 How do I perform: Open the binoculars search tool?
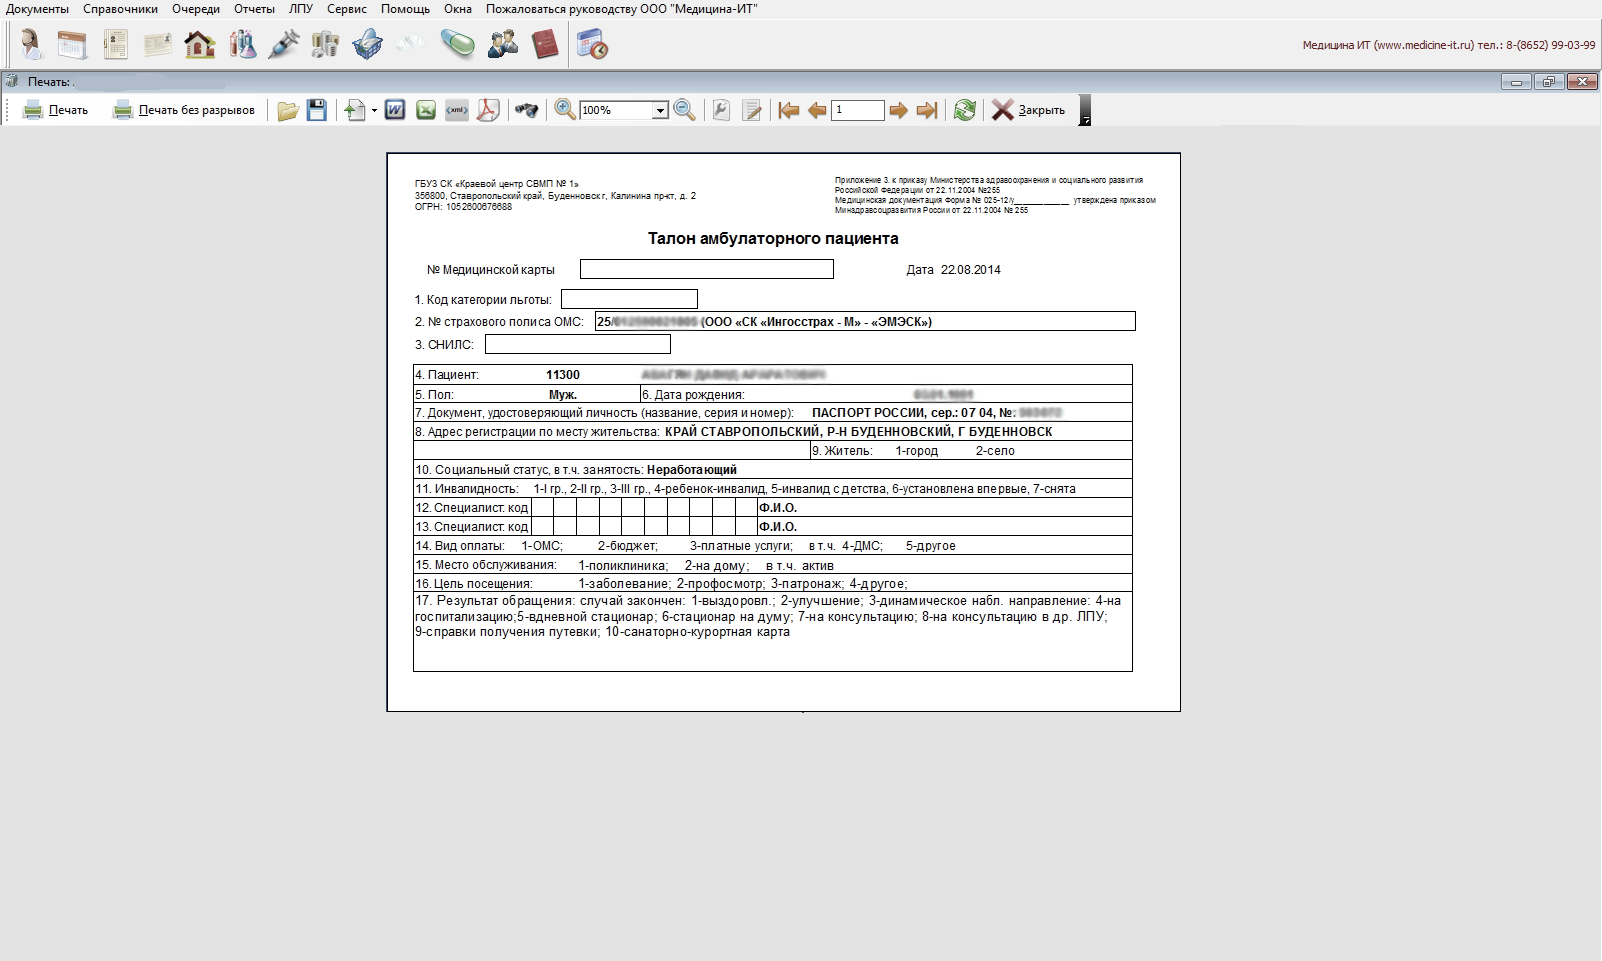coord(526,110)
